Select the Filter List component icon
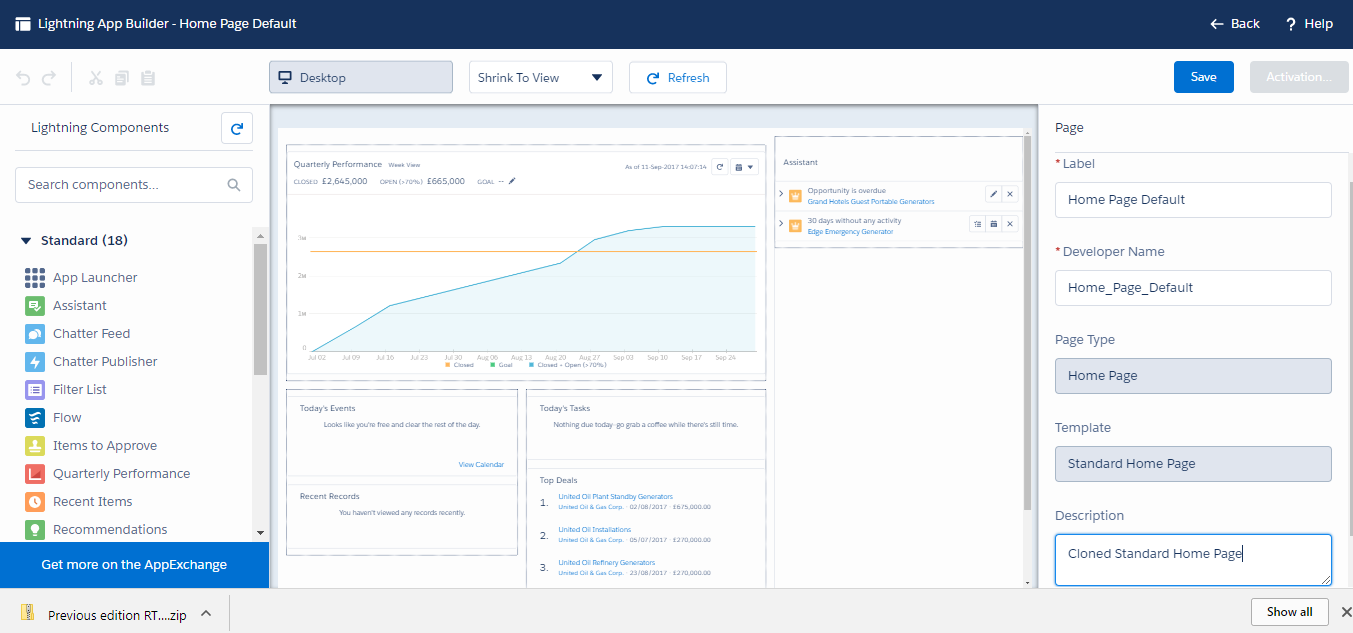Image resolution: width=1353 pixels, height=633 pixels. (35, 389)
